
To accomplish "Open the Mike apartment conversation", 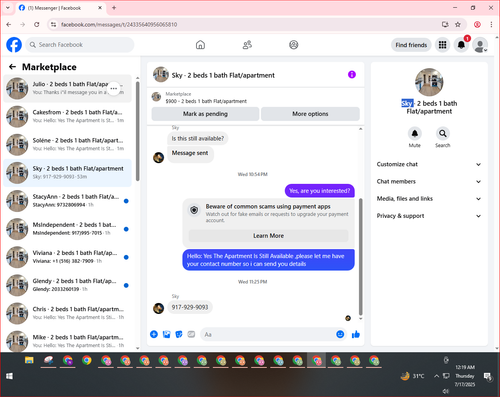I will pyautogui.click(x=67, y=341).
